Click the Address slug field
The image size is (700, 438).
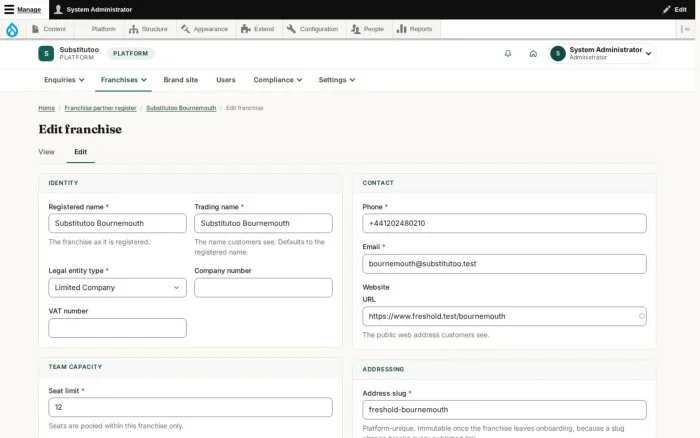(x=504, y=410)
